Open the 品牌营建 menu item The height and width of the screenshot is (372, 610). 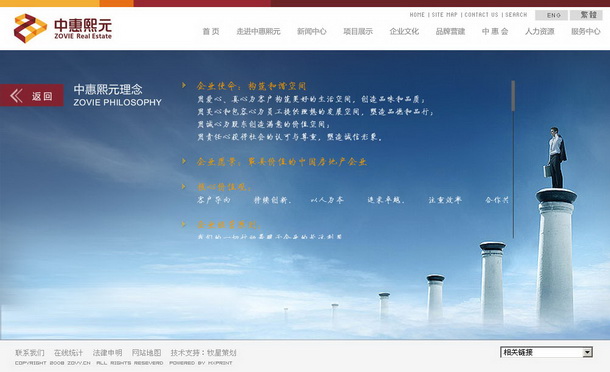pos(450,32)
